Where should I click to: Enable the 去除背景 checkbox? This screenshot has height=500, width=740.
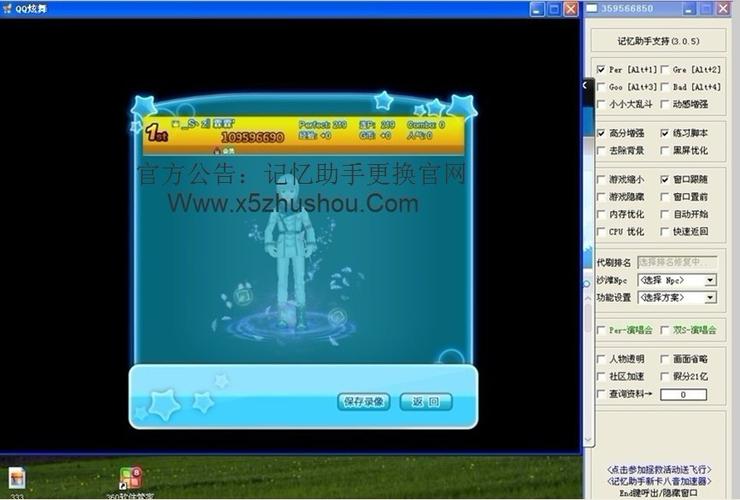click(x=600, y=150)
